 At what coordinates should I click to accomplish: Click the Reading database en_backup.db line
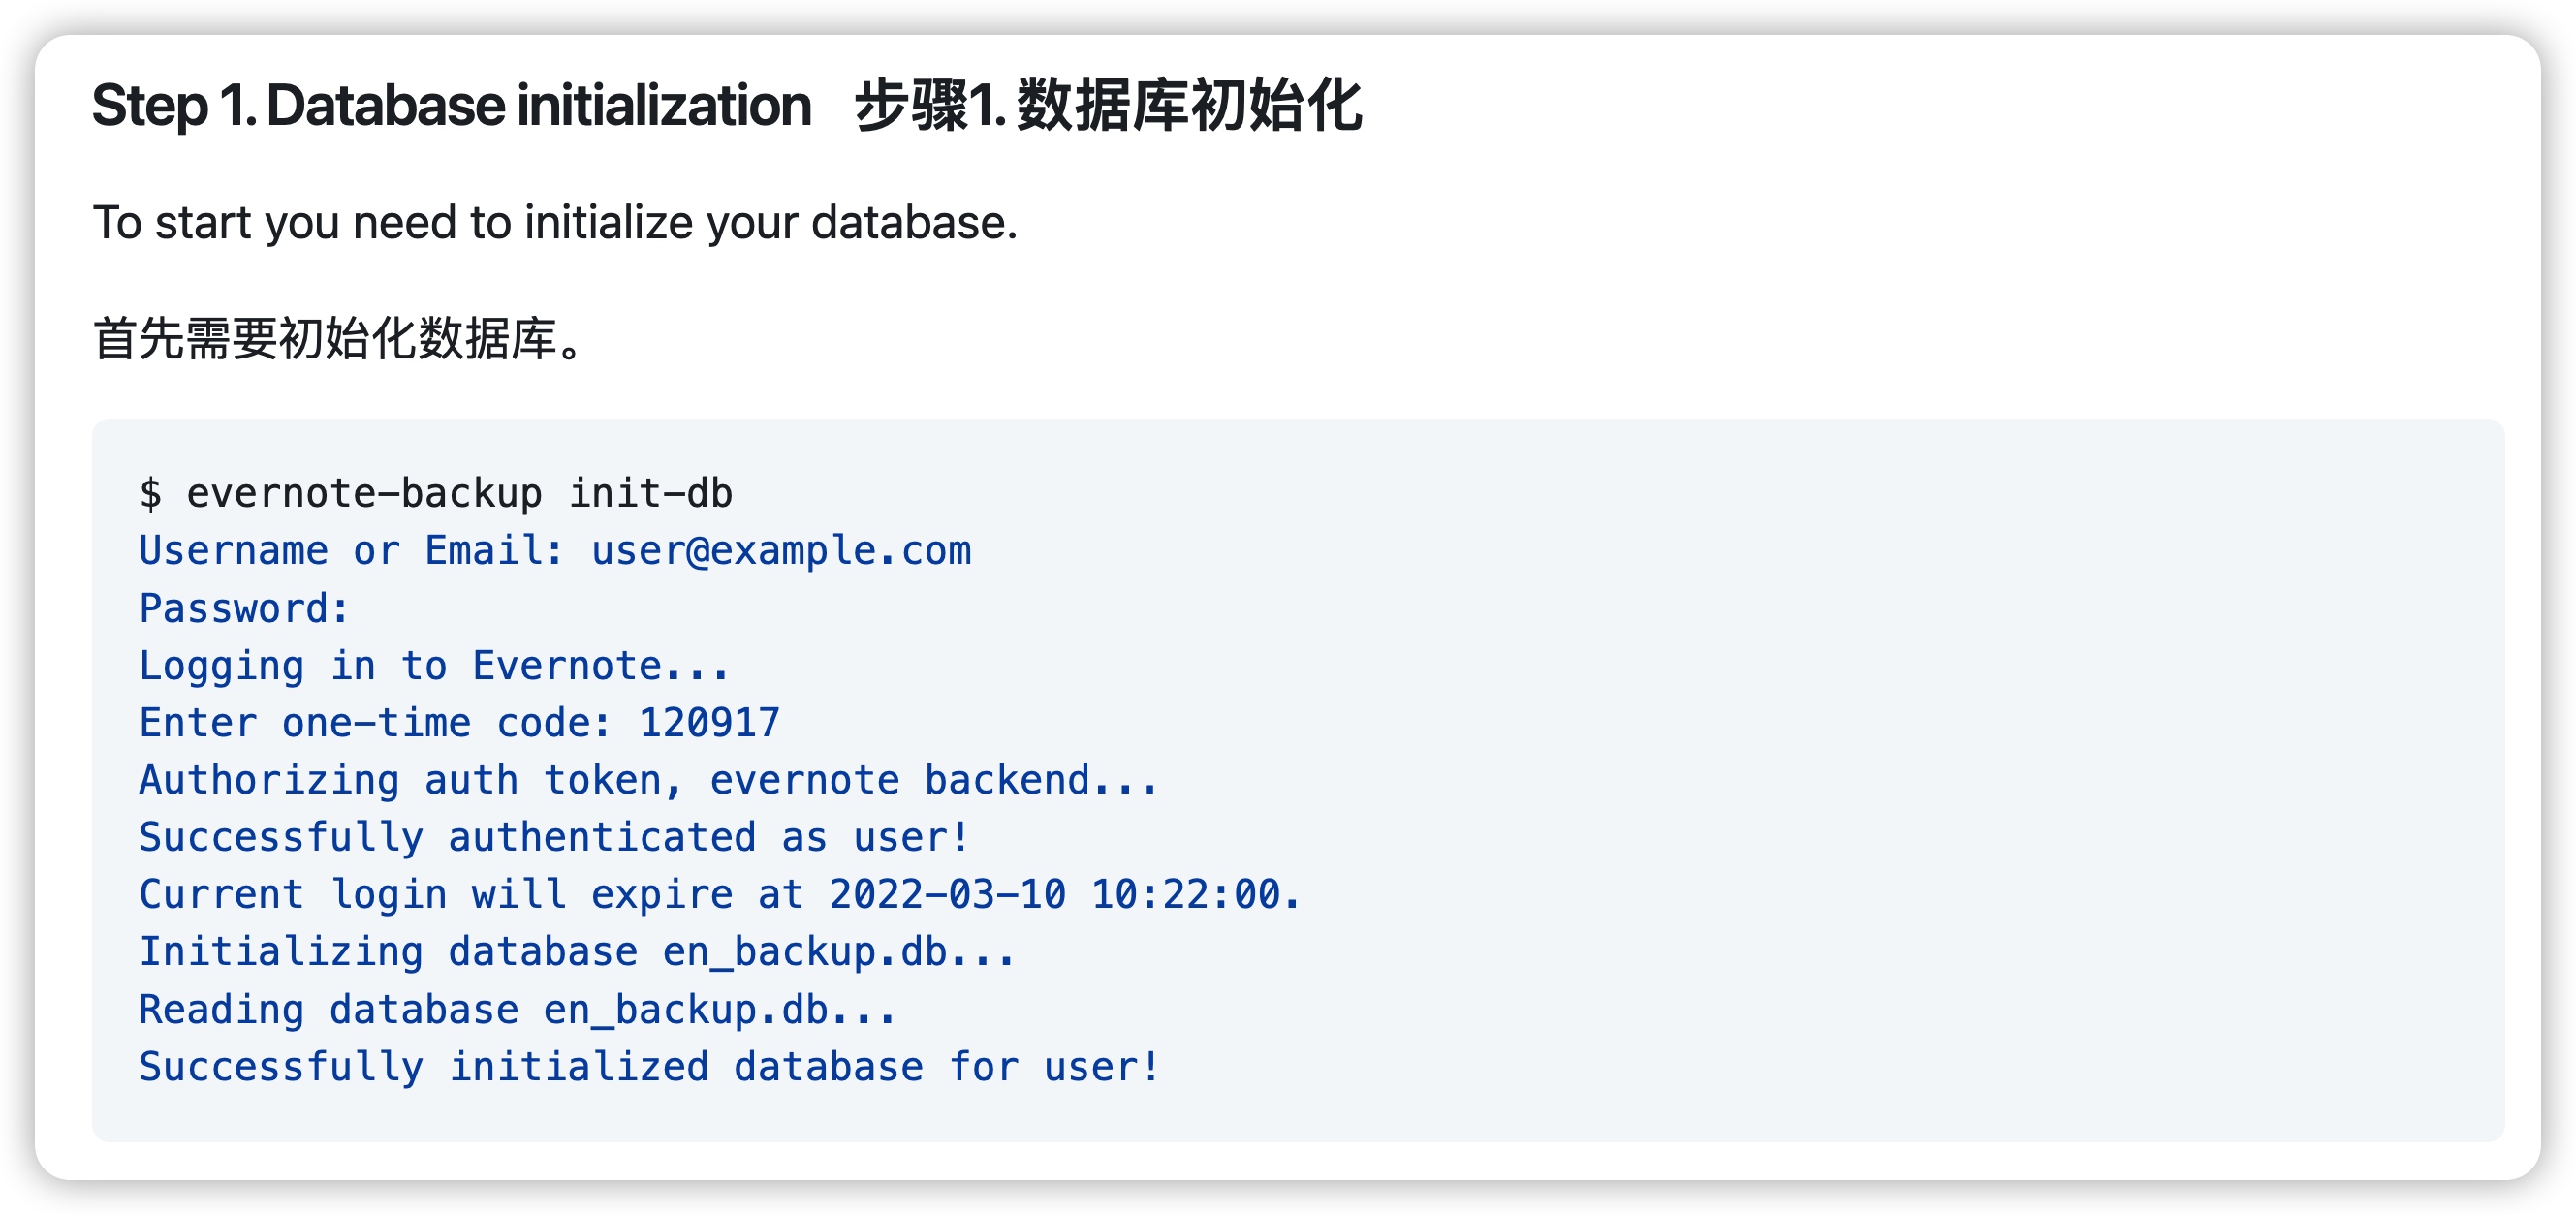(518, 1010)
